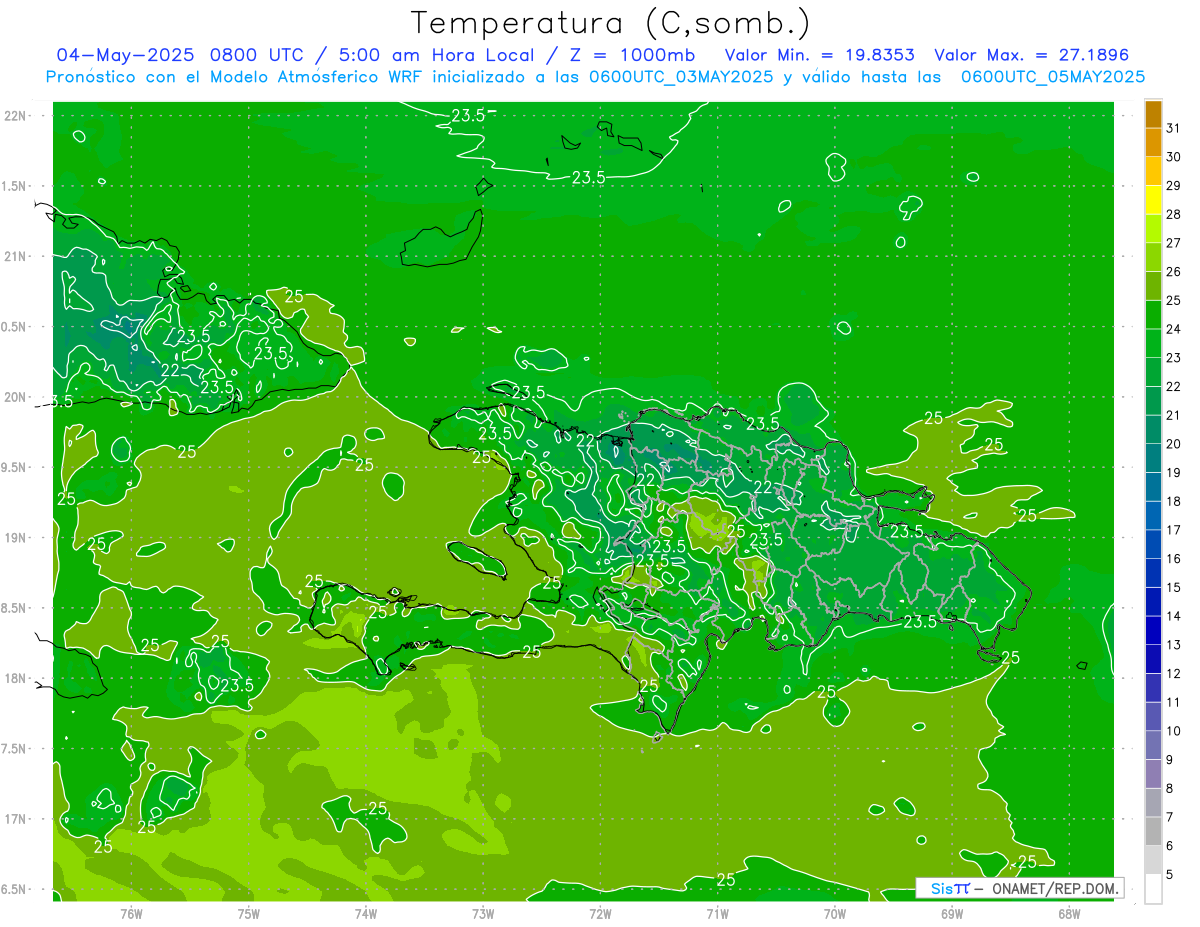Select the '0600UTC_03MAY2025' initialization timestamp
This screenshot has height=927, width=1200.
coord(681,76)
